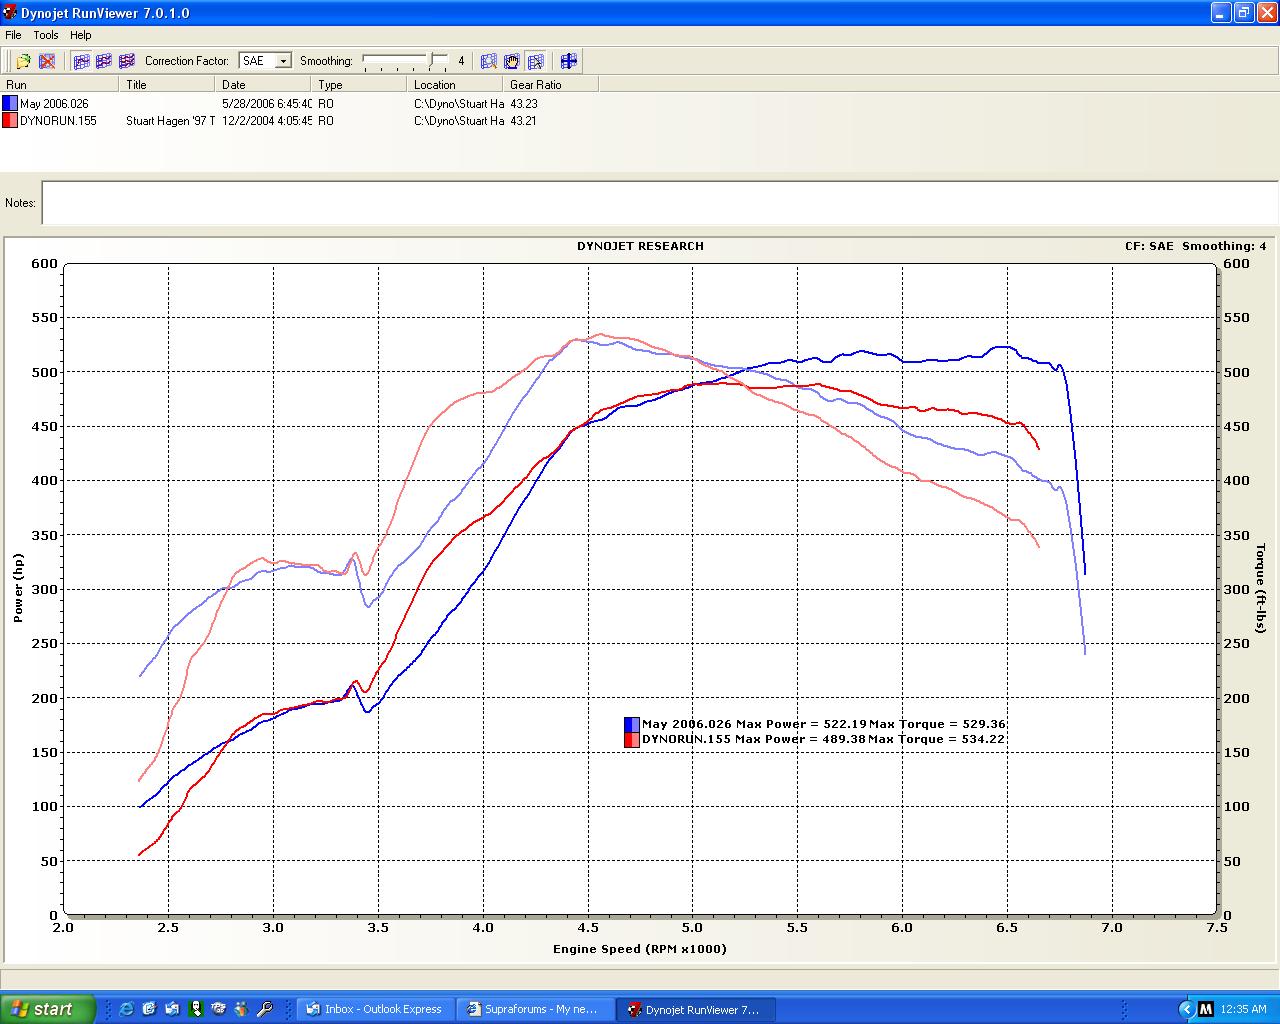This screenshot has height=1024, width=1280.
Task: Open the File menu
Action: click(13, 35)
